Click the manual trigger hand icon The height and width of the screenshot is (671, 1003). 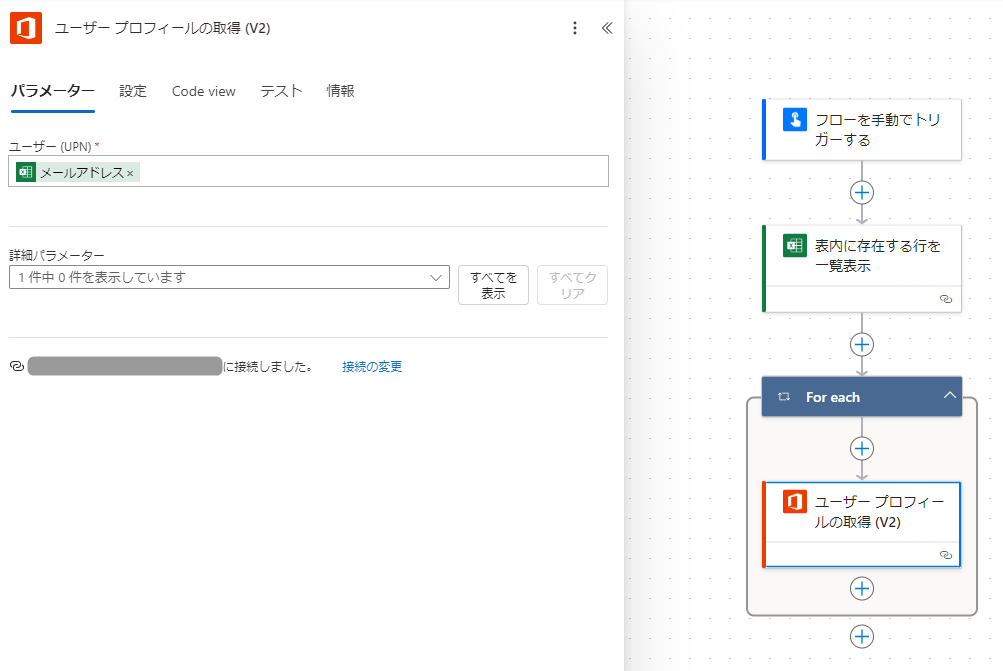click(794, 120)
